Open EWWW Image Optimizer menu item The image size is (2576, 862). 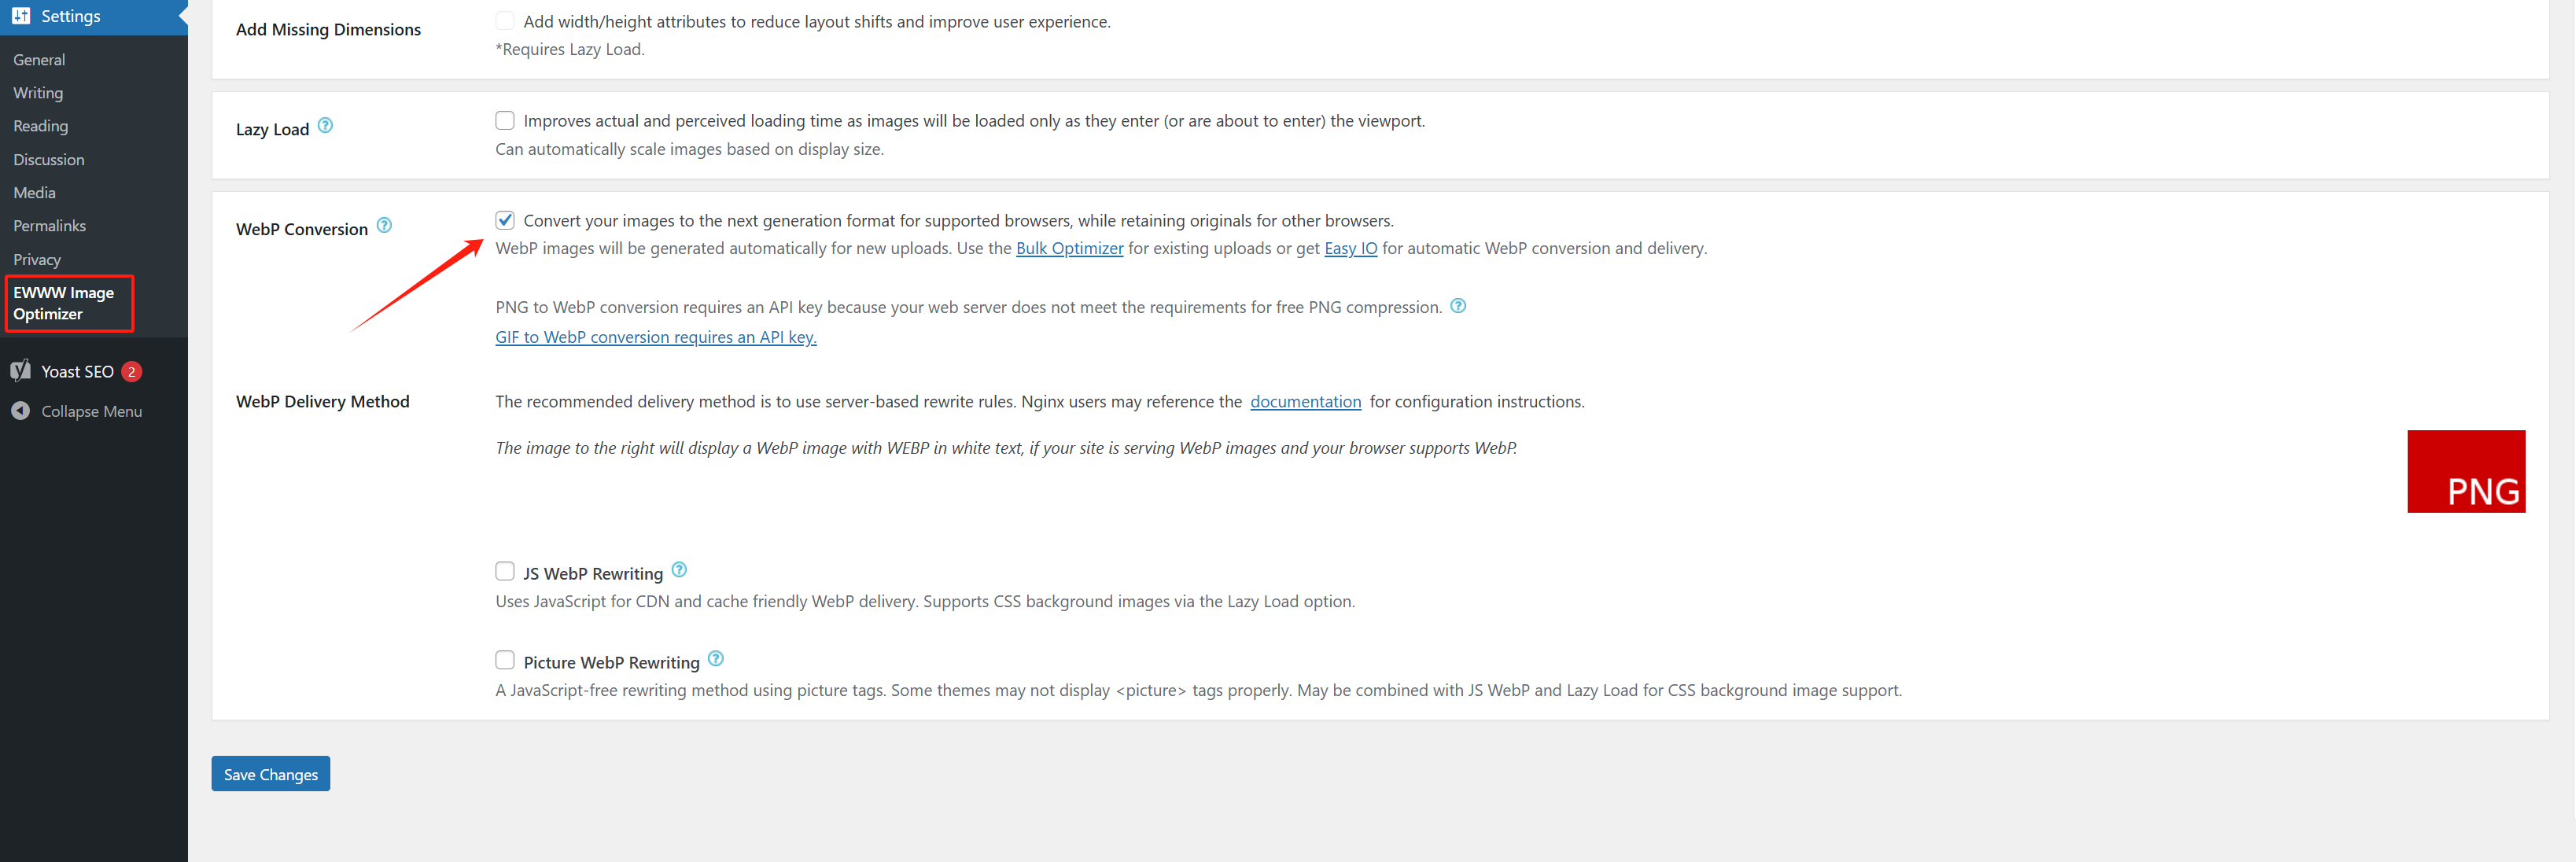[x=63, y=303]
